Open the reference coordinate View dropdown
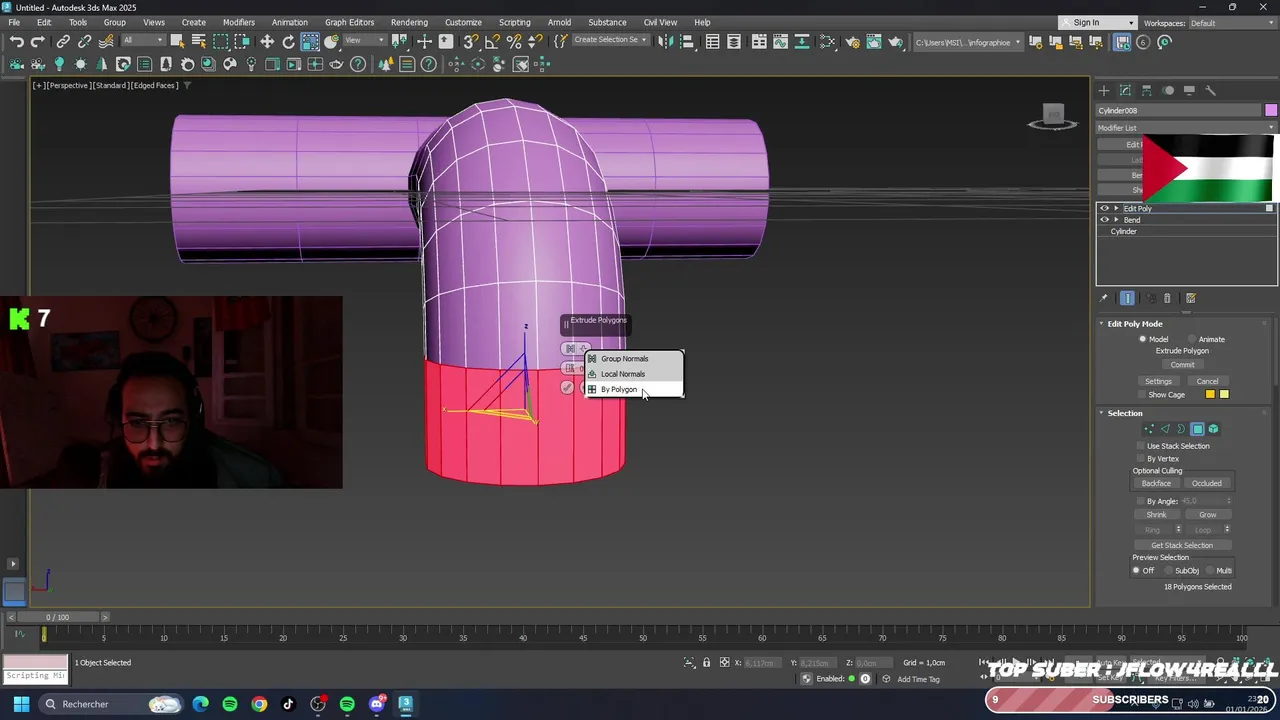This screenshot has height=720, width=1280. [365, 41]
